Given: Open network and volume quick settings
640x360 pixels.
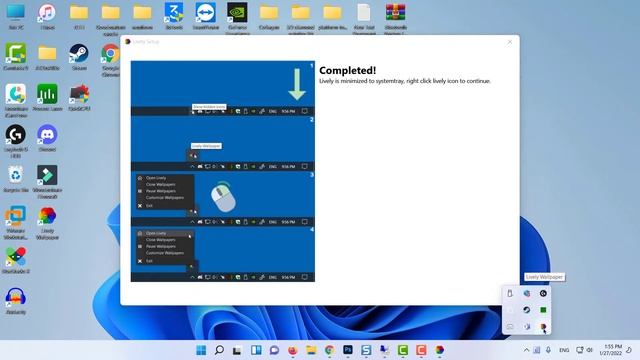Looking at the screenshot, I should pyautogui.click(x=584, y=350).
